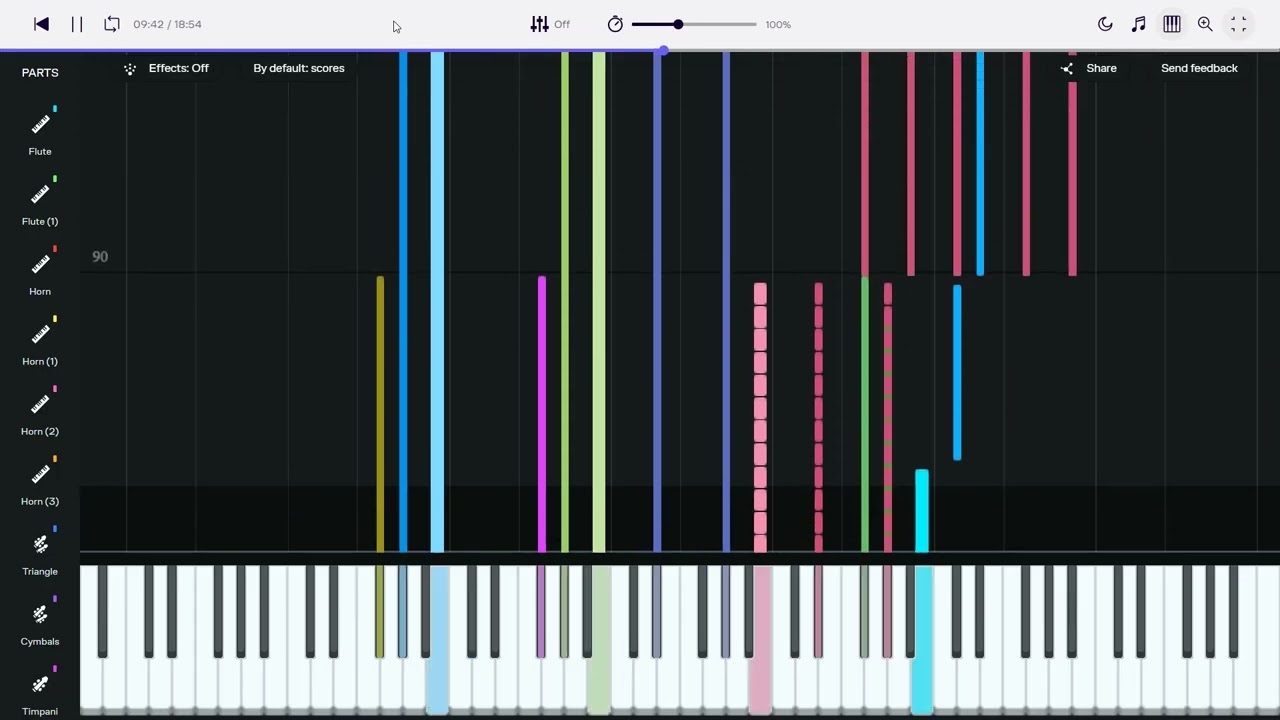Click the Flute label text
The width and height of the screenshot is (1280, 720).
[40, 151]
